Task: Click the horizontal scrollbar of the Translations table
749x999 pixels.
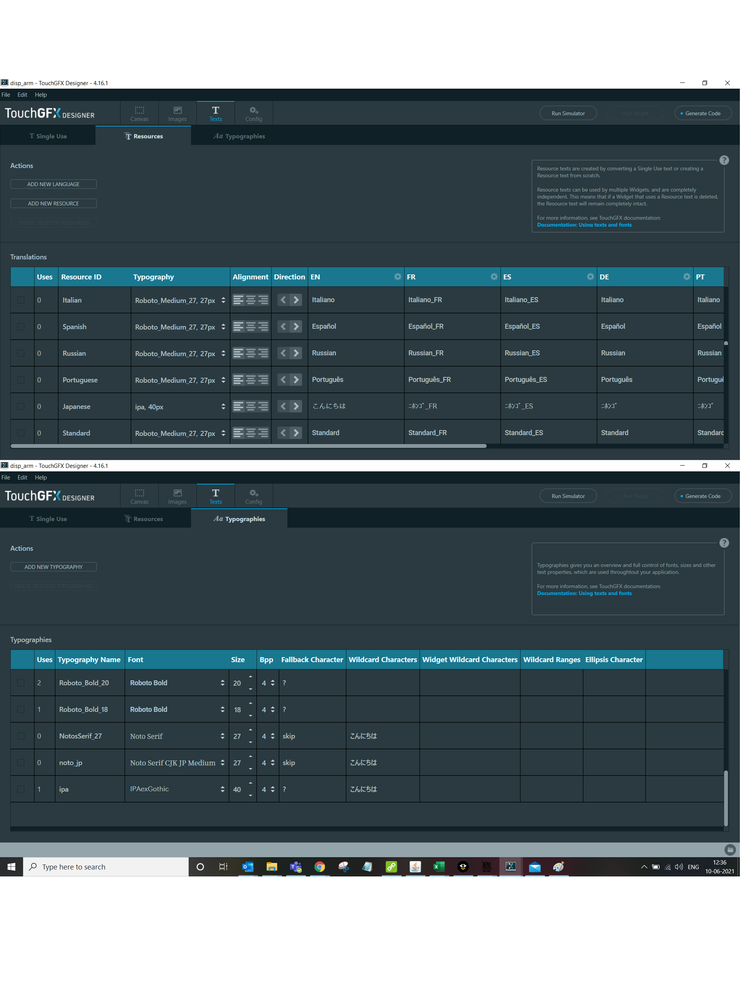Action: [x=249, y=446]
